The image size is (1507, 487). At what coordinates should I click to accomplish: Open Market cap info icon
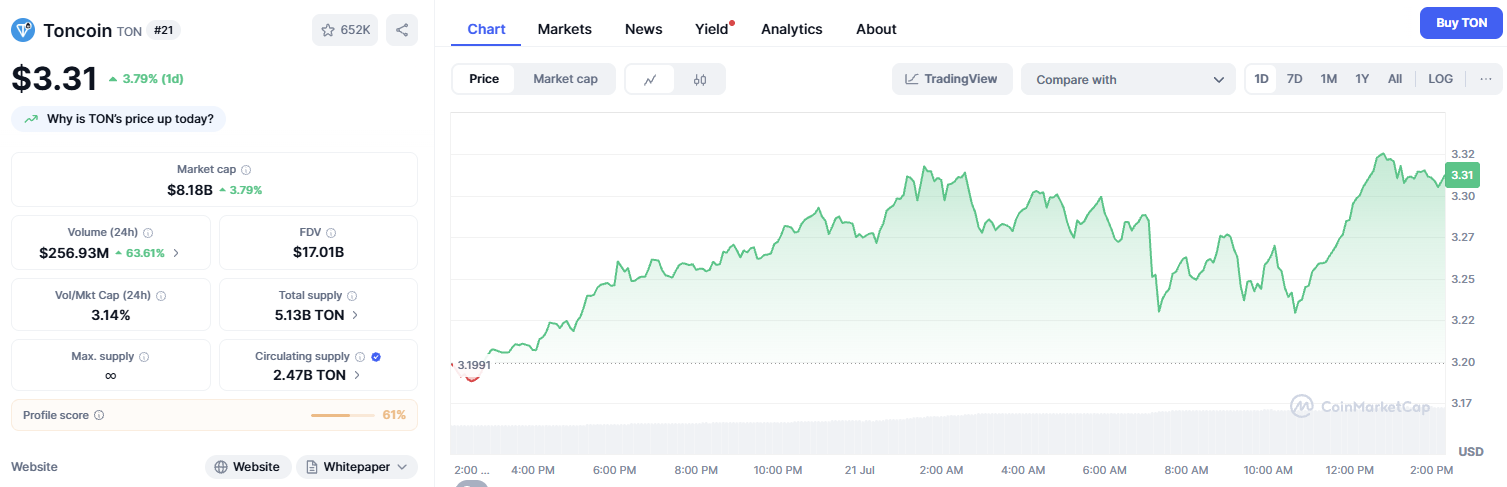246,170
